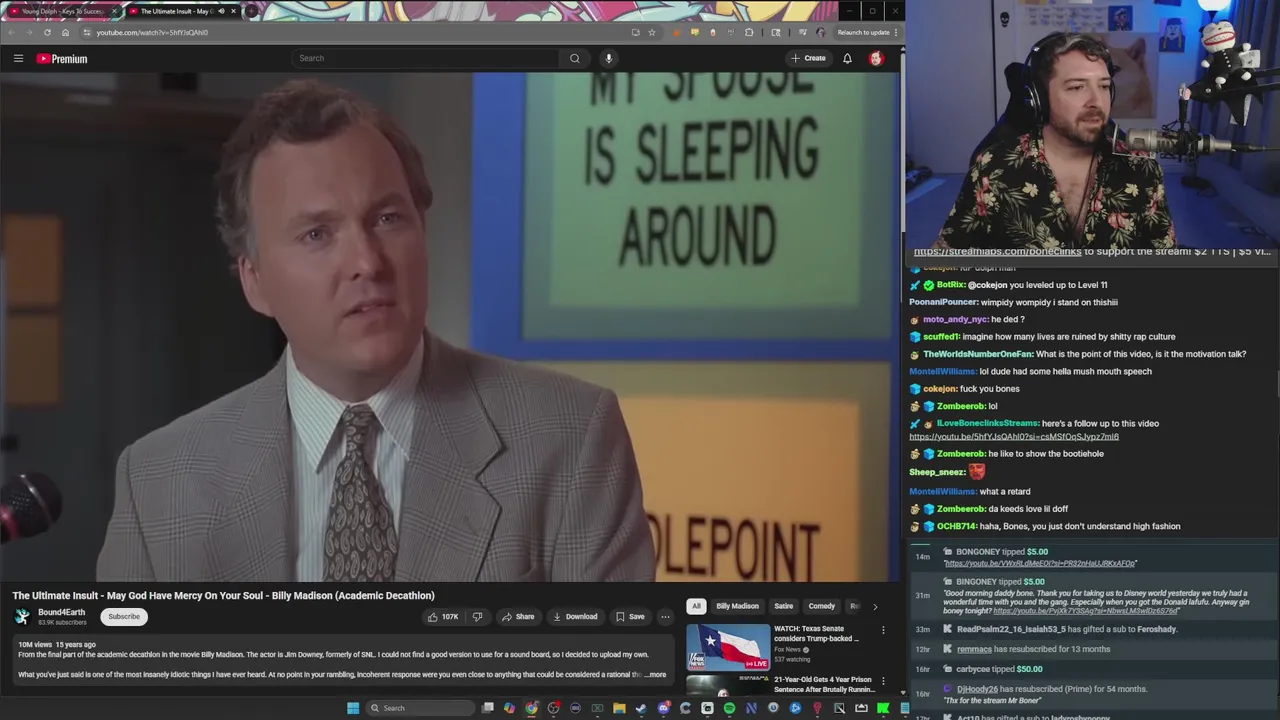Click the browser address bar URL
This screenshot has width=1280, height=720.
pos(152,32)
